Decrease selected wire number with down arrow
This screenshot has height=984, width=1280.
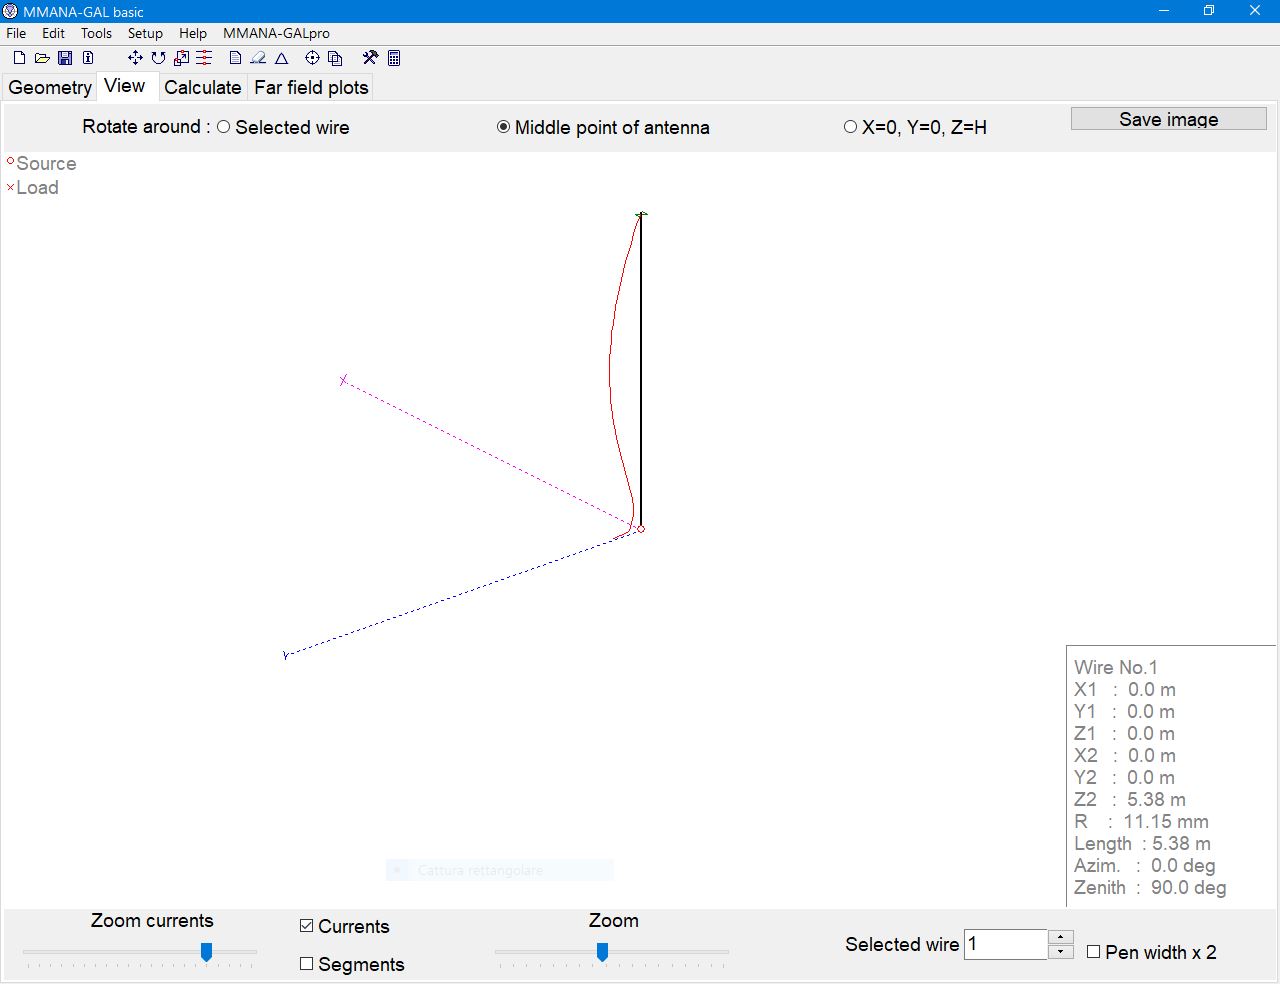[1061, 952]
